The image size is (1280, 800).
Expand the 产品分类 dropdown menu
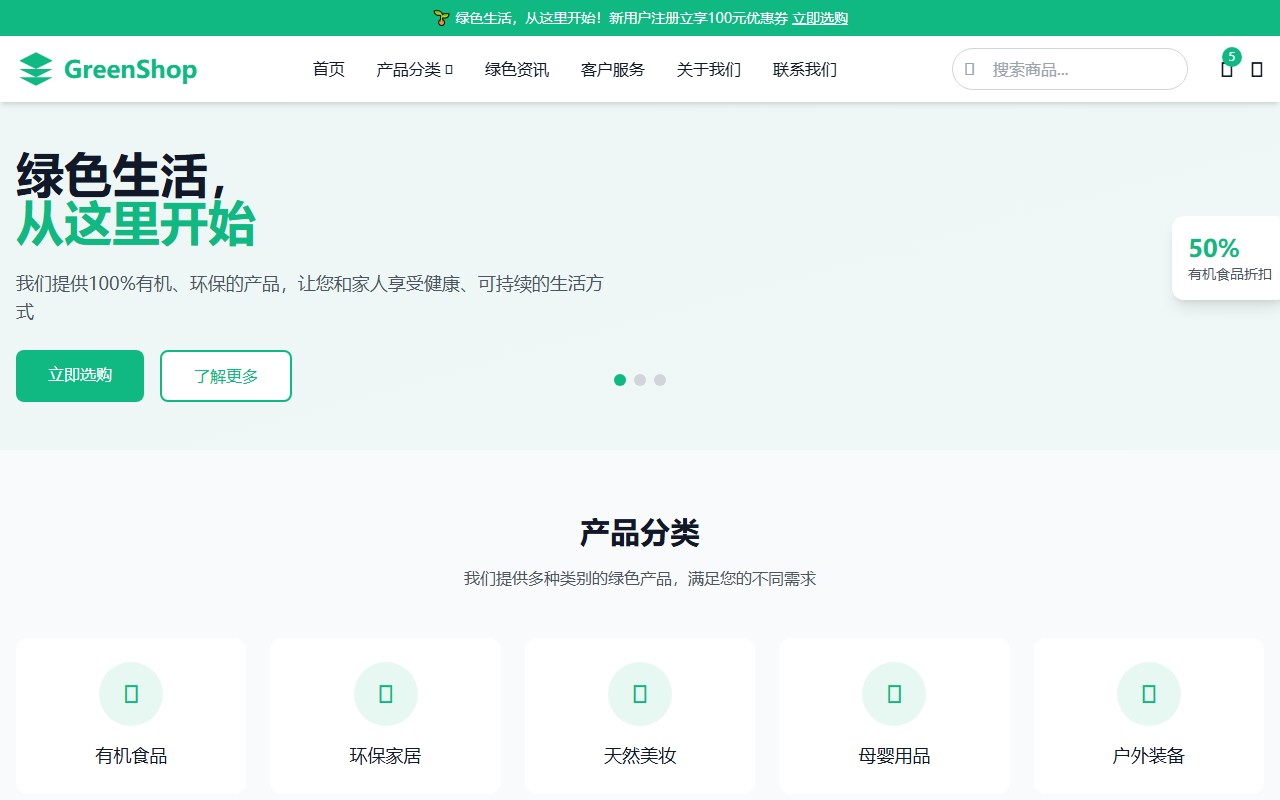click(414, 70)
